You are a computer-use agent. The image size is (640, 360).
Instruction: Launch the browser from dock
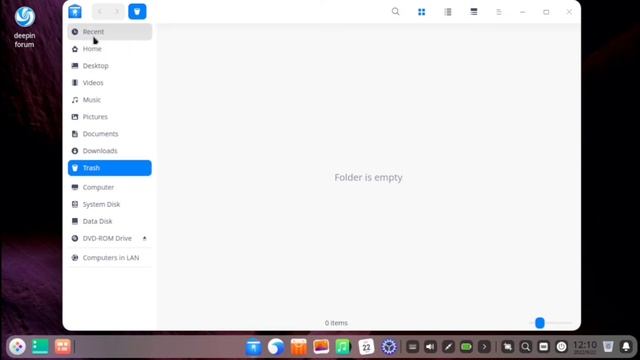pos(276,347)
